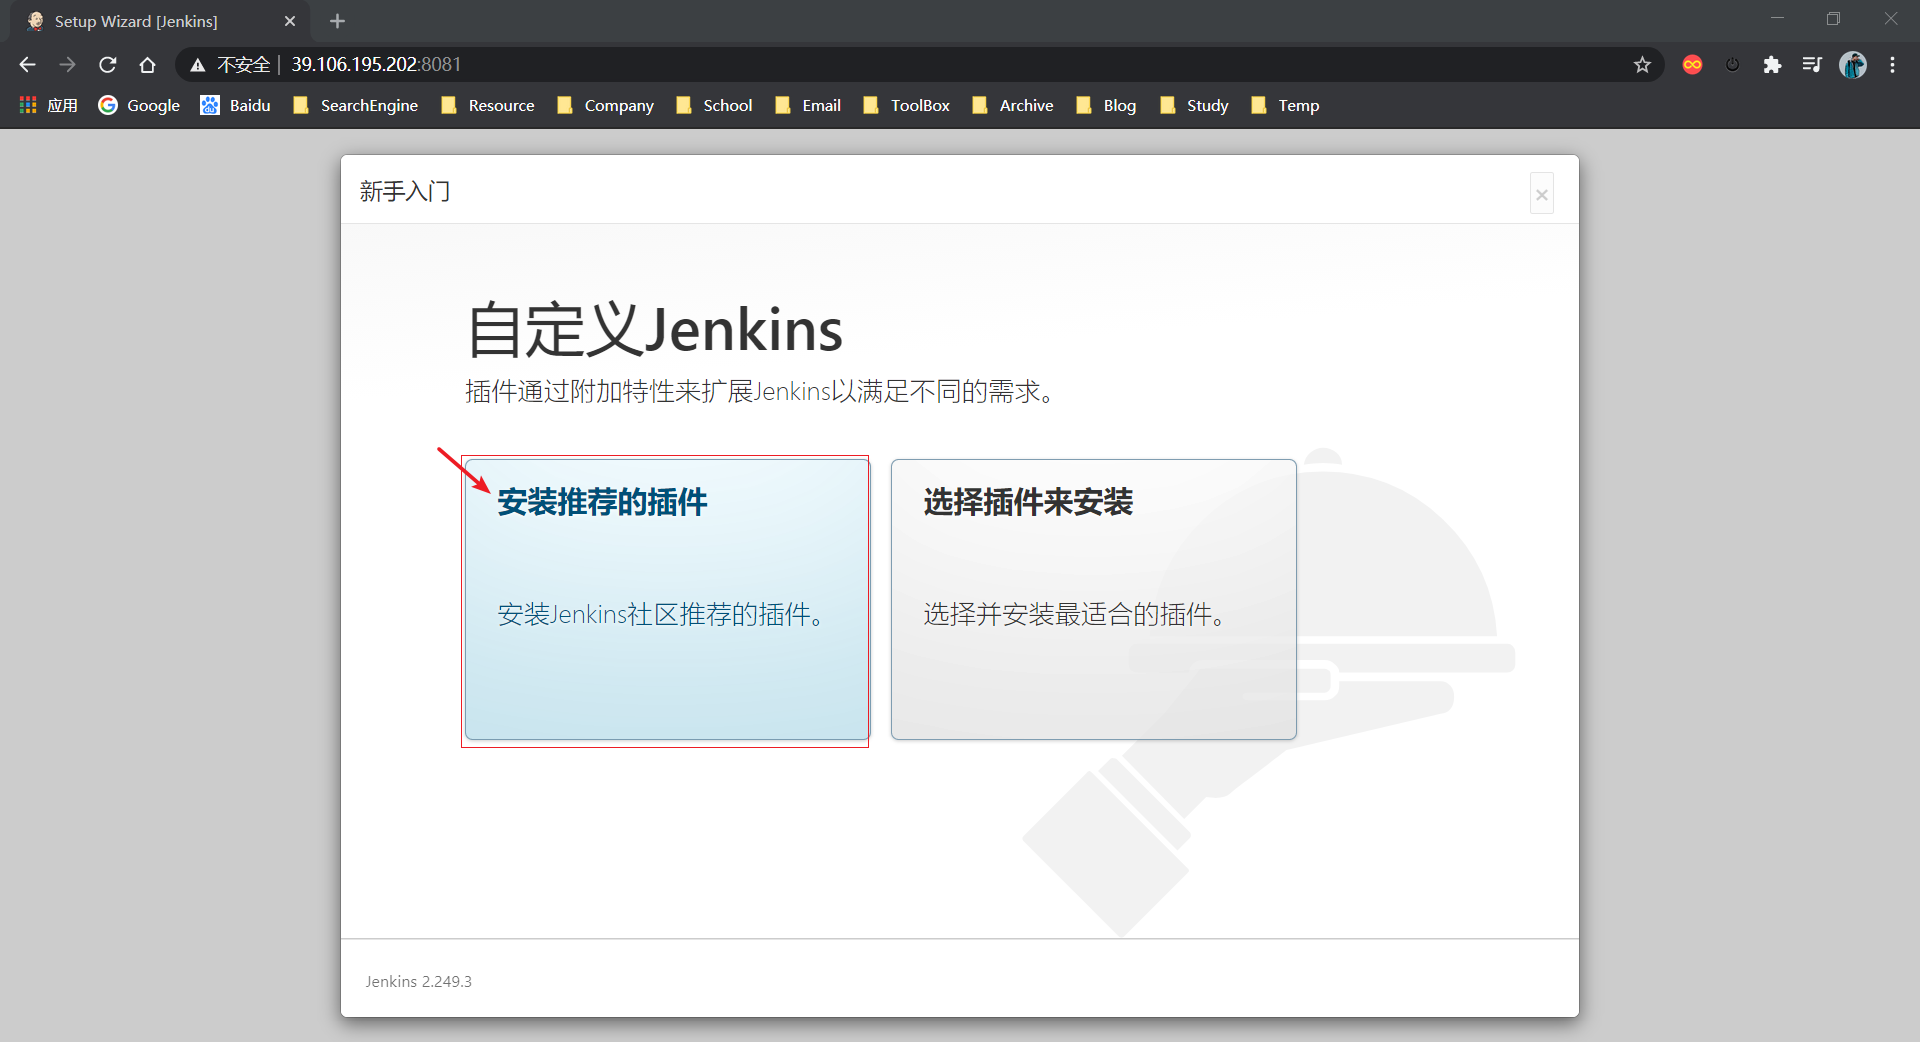Open the Resource bookmark folder
Viewport: 1920px width, 1042px height.
[x=488, y=105]
